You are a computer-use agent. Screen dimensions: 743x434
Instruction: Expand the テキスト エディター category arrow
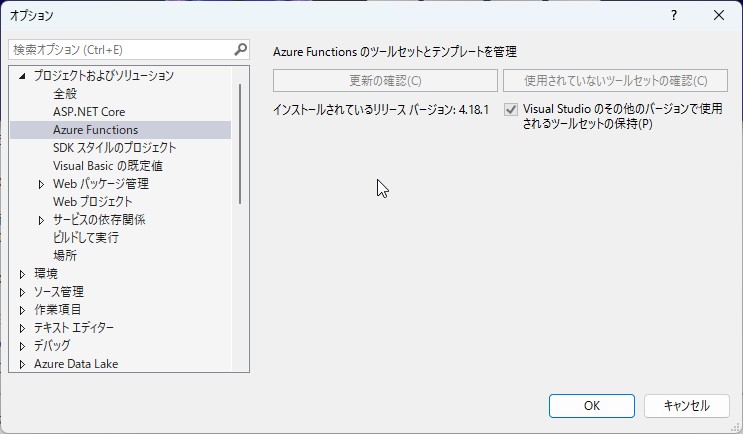tap(22, 328)
